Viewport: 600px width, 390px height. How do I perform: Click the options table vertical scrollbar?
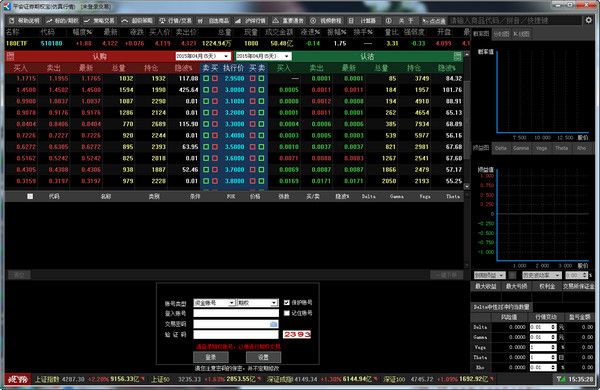(466, 119)
